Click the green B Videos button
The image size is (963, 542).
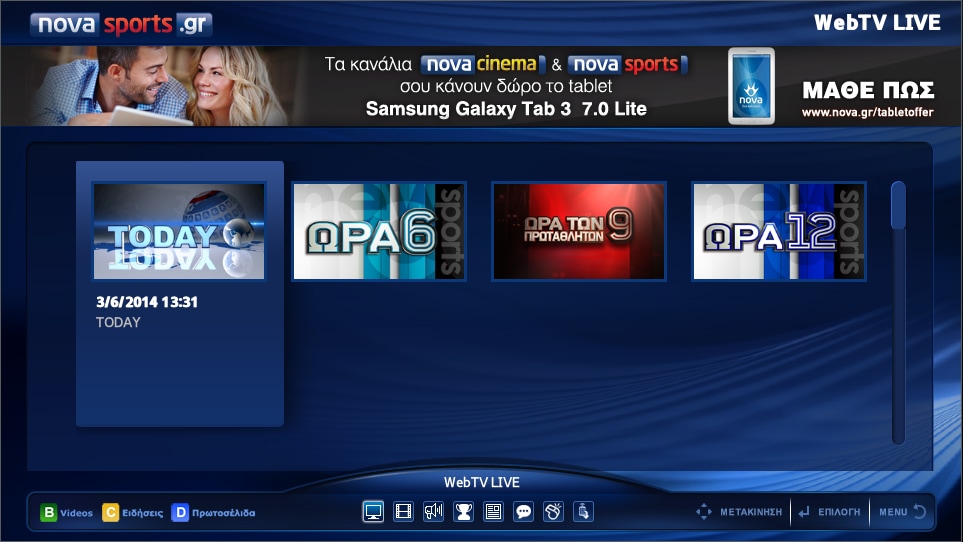pyautogui.click(x=66, y=513)
